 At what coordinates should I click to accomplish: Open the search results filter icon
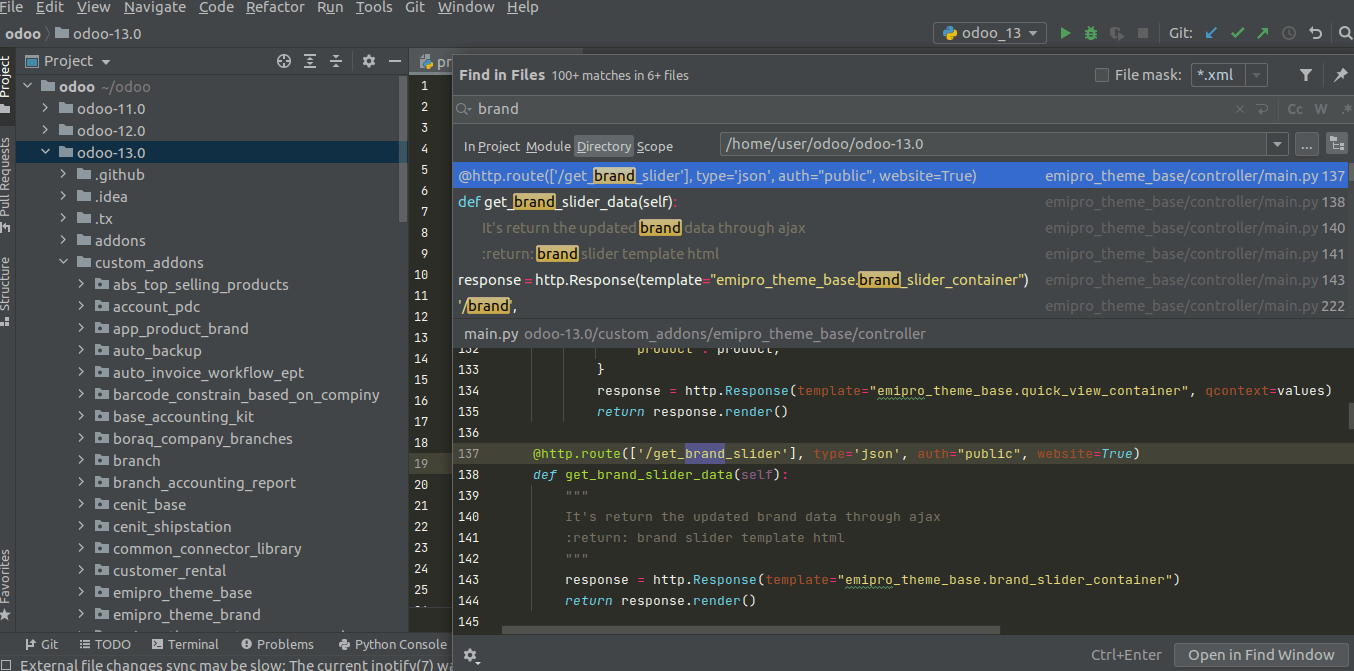tap(1306, 75)
